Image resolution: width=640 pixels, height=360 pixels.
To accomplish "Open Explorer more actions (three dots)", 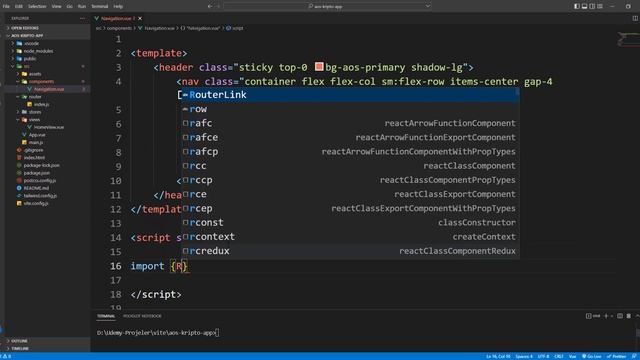I will pyautogui.click(x=82, y=18).
